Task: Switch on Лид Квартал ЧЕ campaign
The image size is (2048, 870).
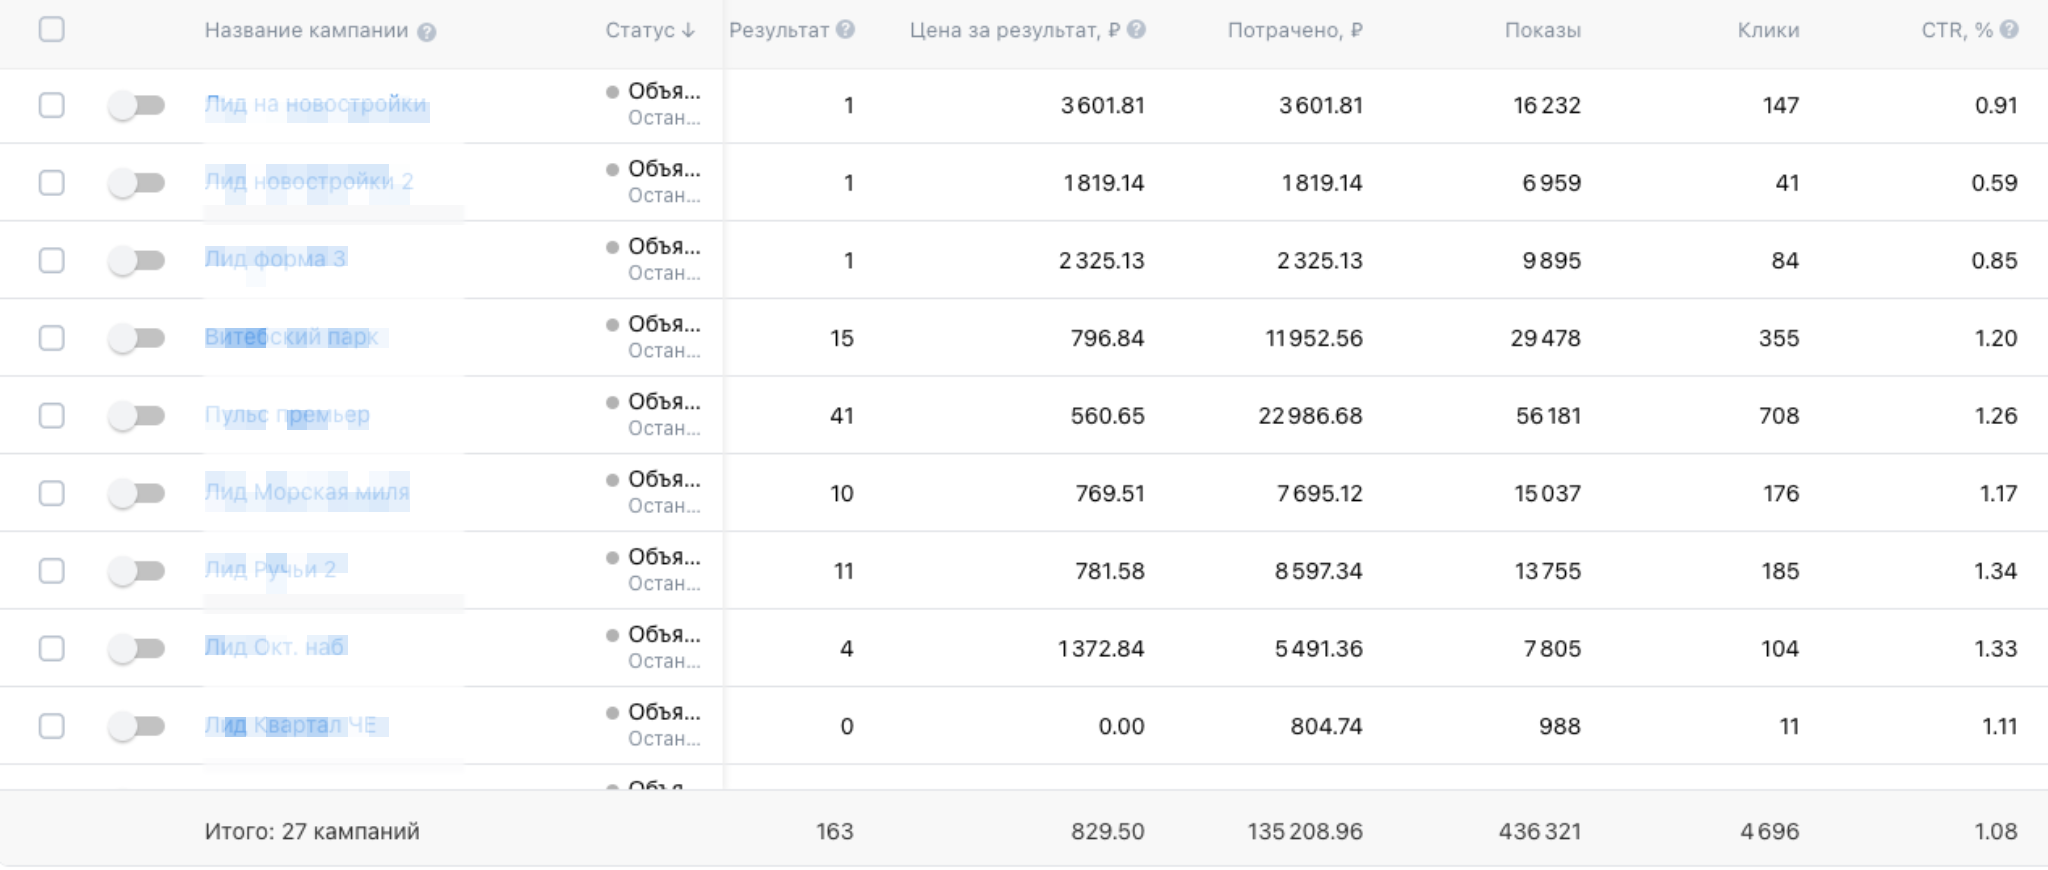Action: point(137,726)
